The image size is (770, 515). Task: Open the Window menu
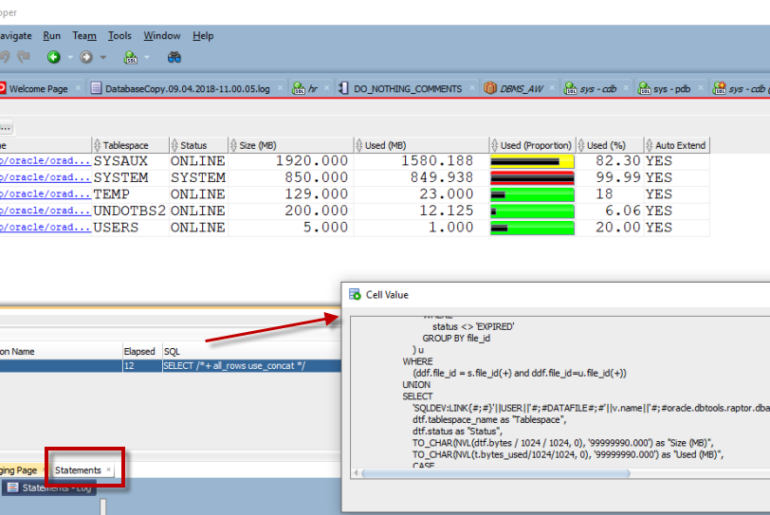pos(162,36)
